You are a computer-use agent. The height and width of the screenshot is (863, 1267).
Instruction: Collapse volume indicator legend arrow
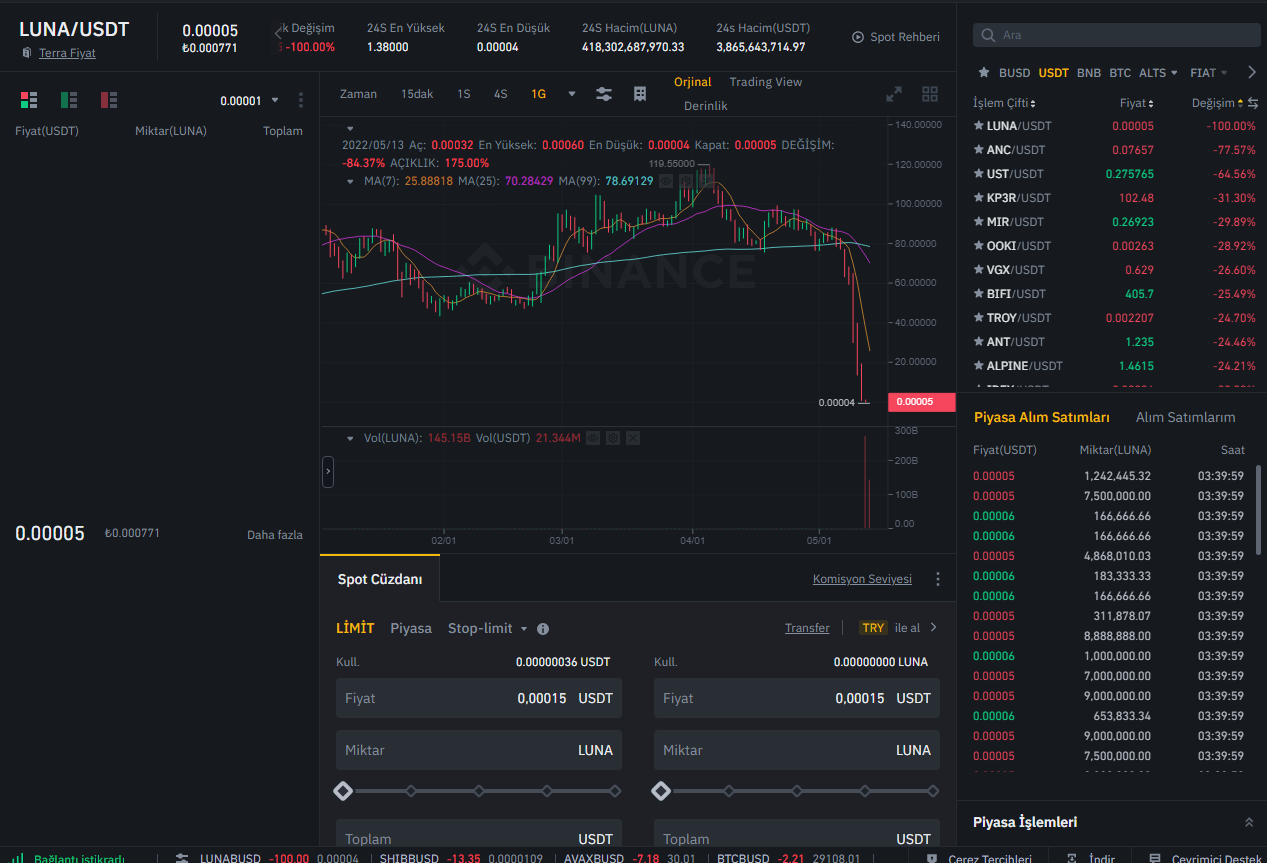tap(349, 438)
